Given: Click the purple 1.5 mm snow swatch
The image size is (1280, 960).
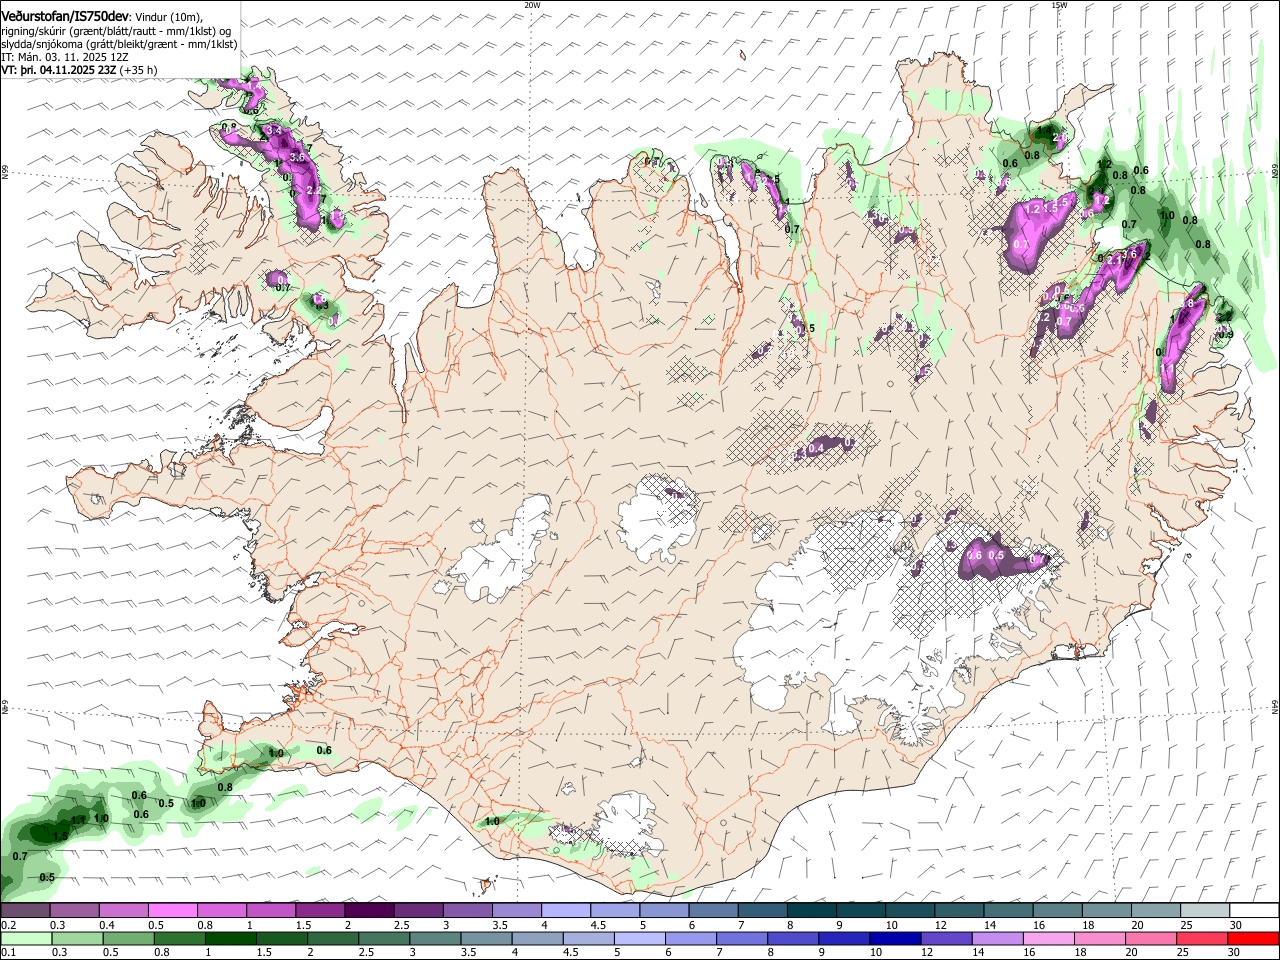Looking at the screenshot, I should 320,910.
